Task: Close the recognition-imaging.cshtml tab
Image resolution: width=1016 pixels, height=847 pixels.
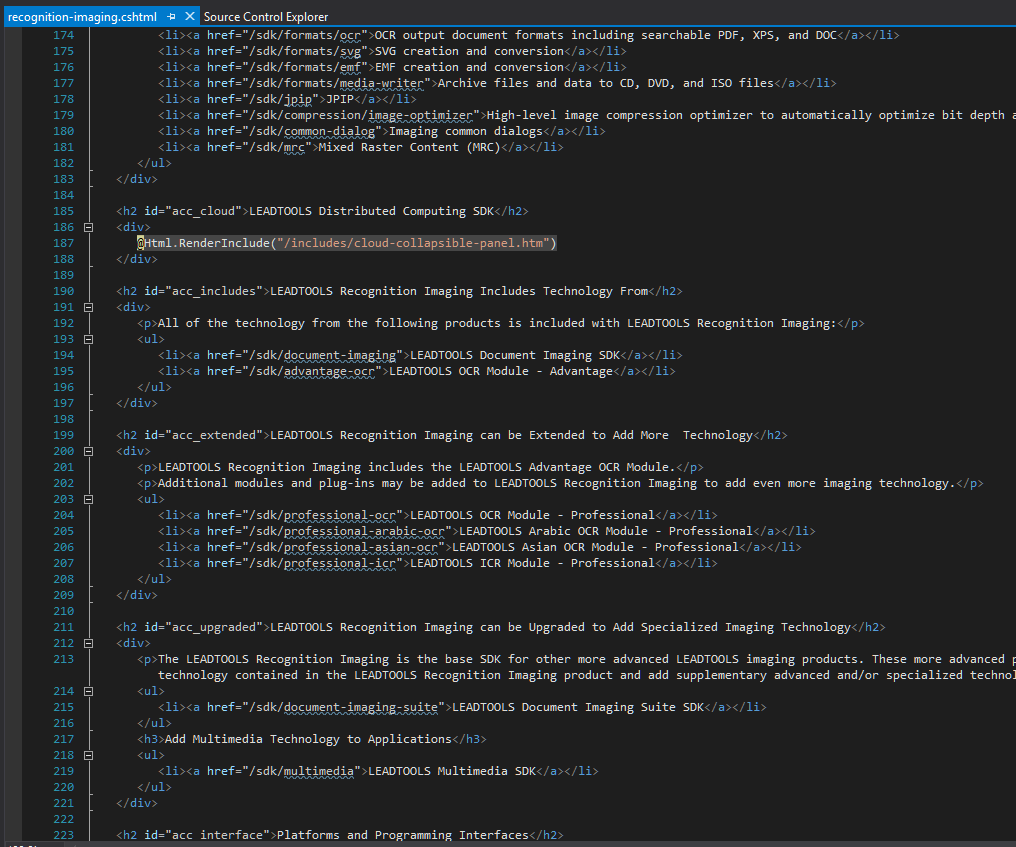Action: click(189, 16)
